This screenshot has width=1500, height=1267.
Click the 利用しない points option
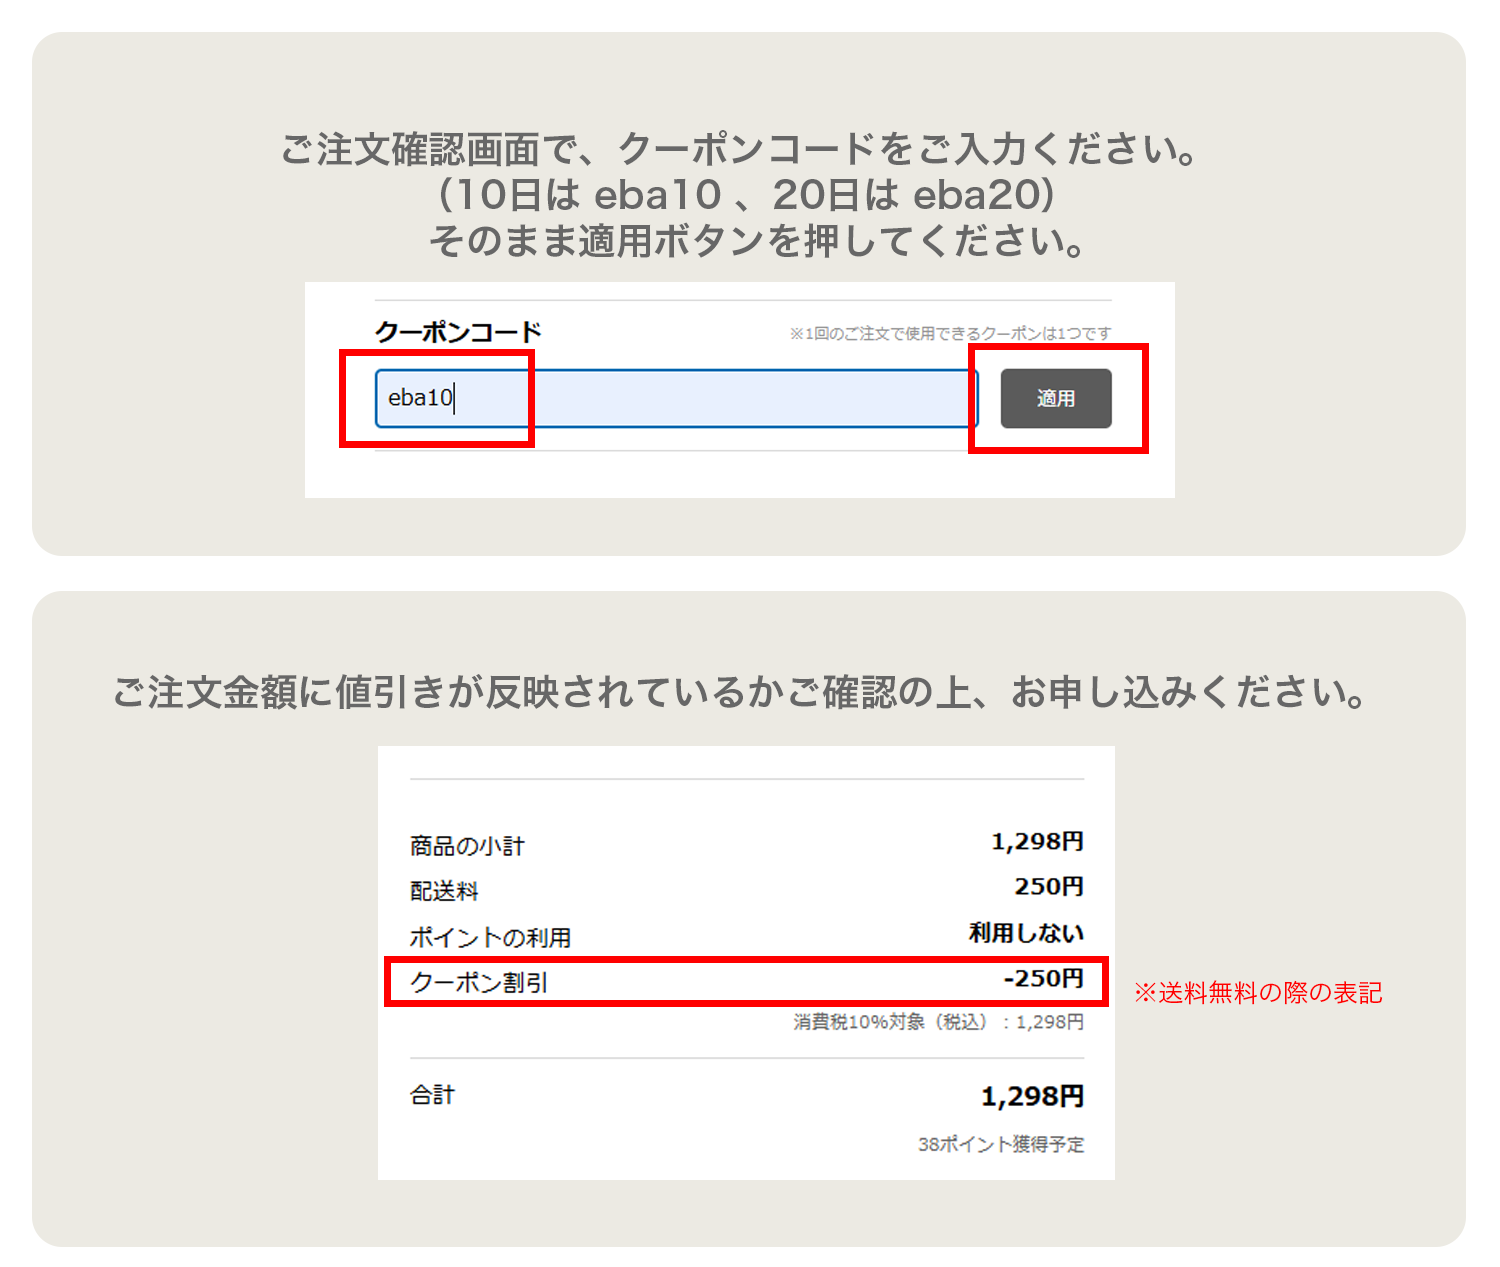pyautogui.click(x=1026, y=933)
